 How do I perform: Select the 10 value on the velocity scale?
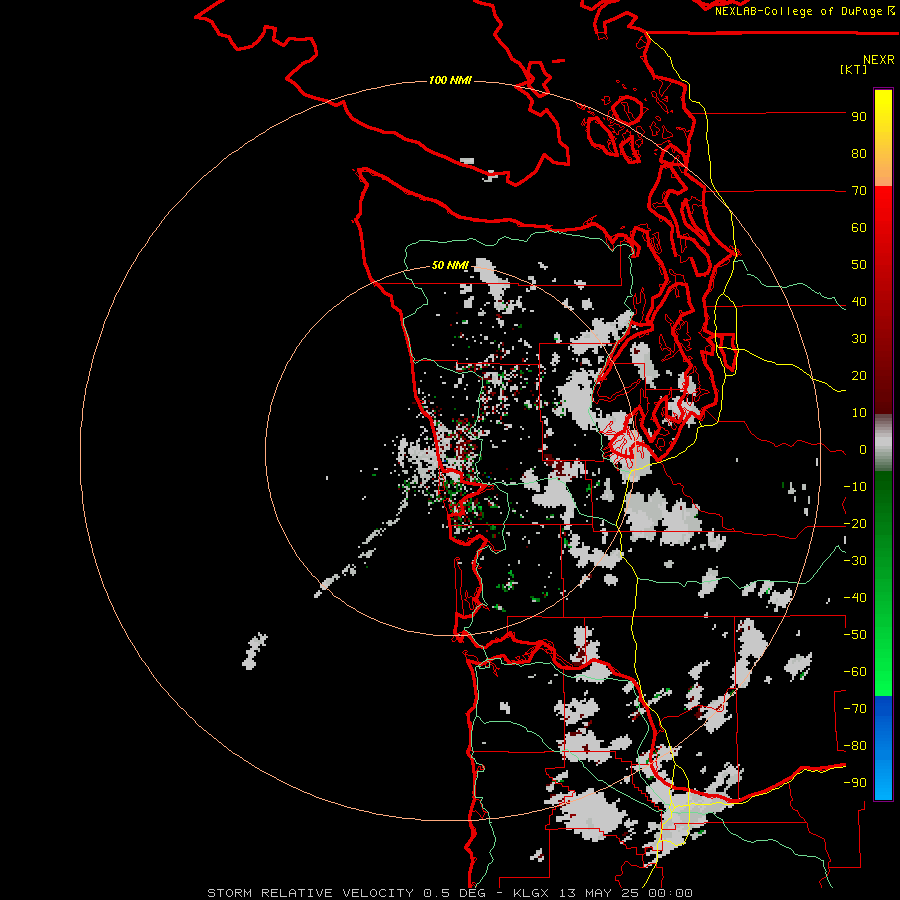(859, 413)
